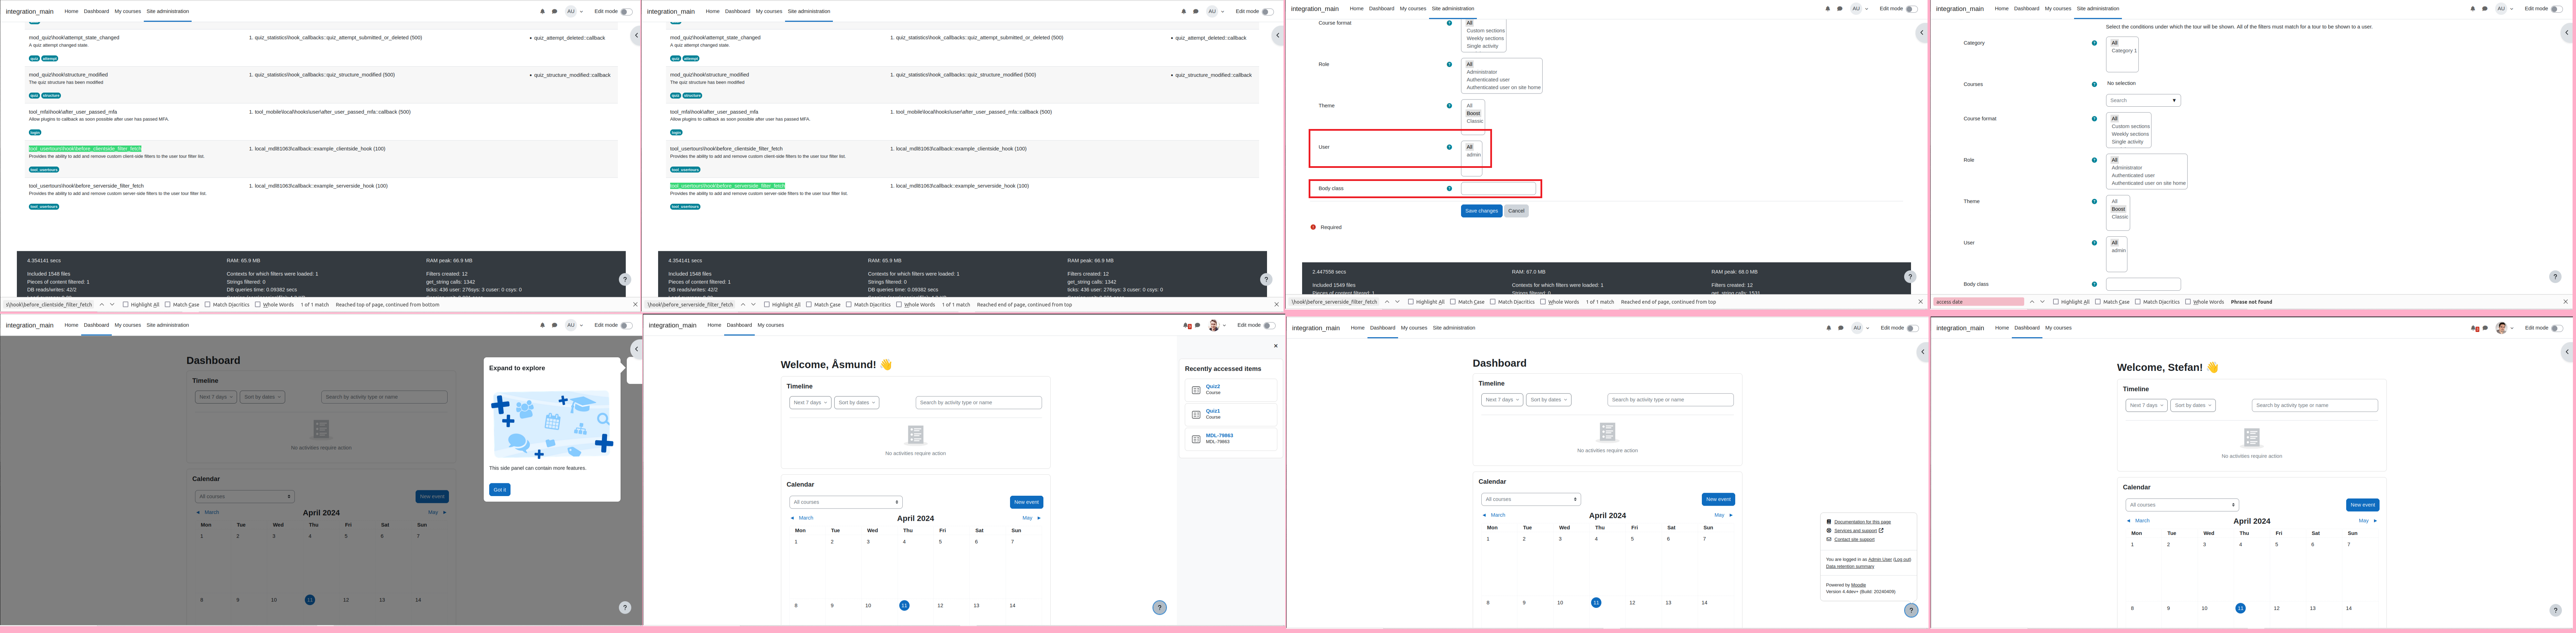
Task: Click round help button in serverside-highlighted hooks window
Action: pyautogui.click(x=1266, y=280)
